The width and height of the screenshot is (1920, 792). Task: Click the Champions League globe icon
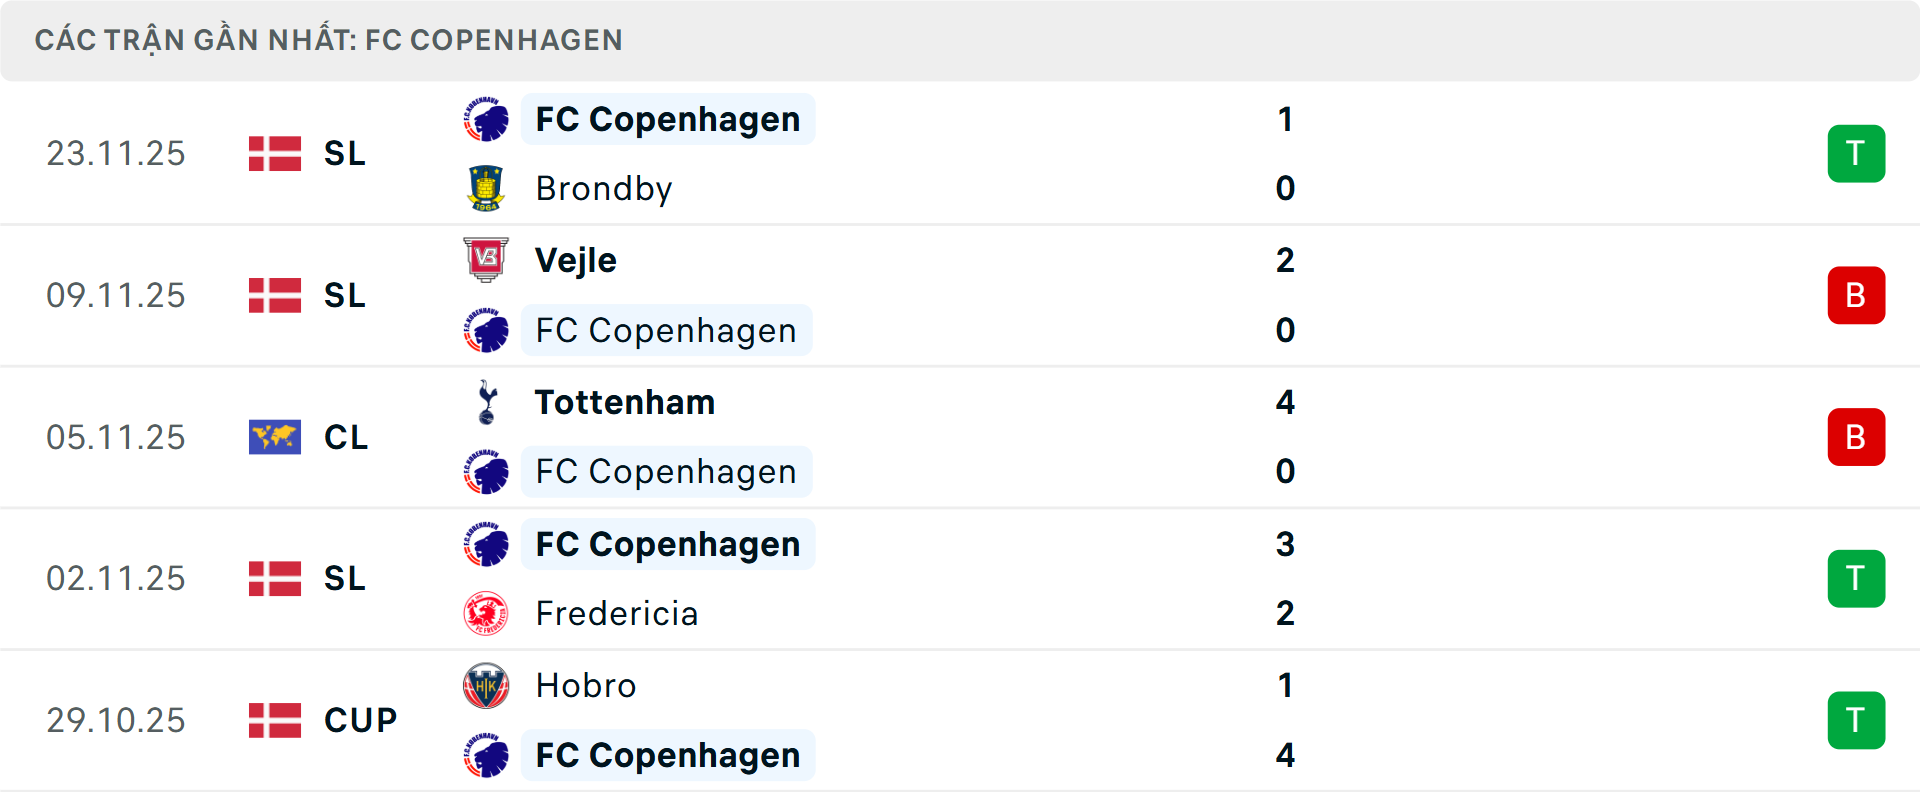point(274,437)
